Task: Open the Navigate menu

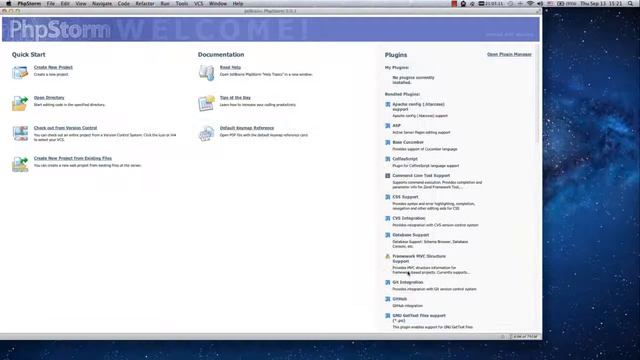Action: (x=102, y=4)
